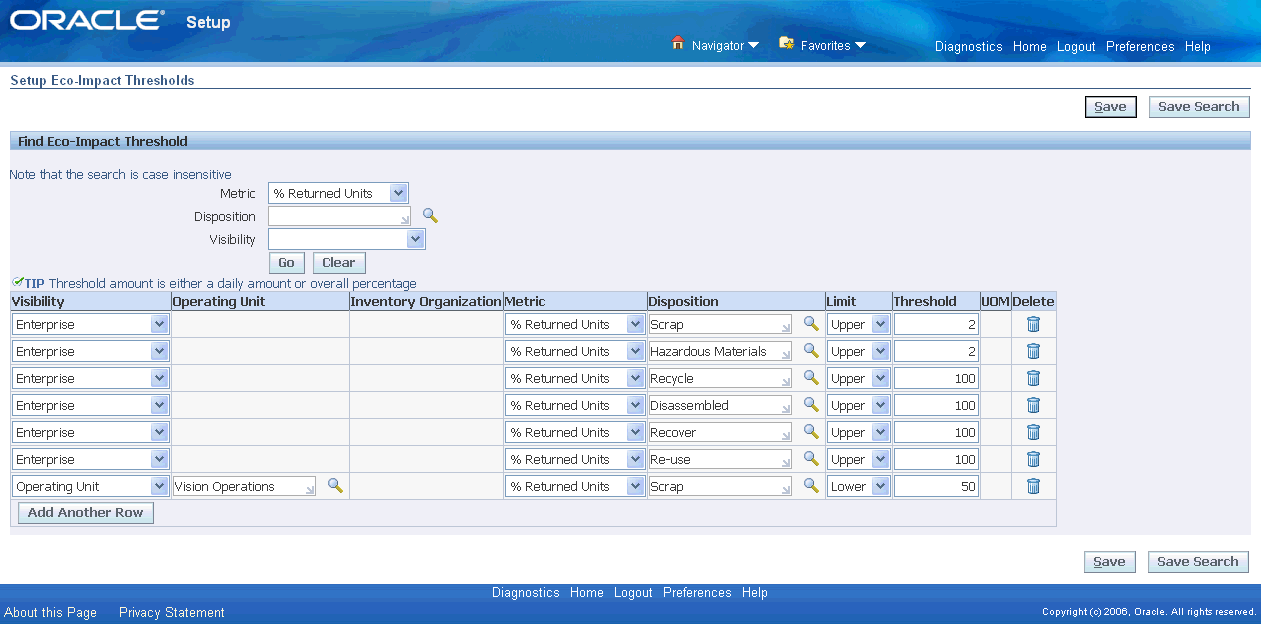Delete the Re-use threshold row

1033,459
